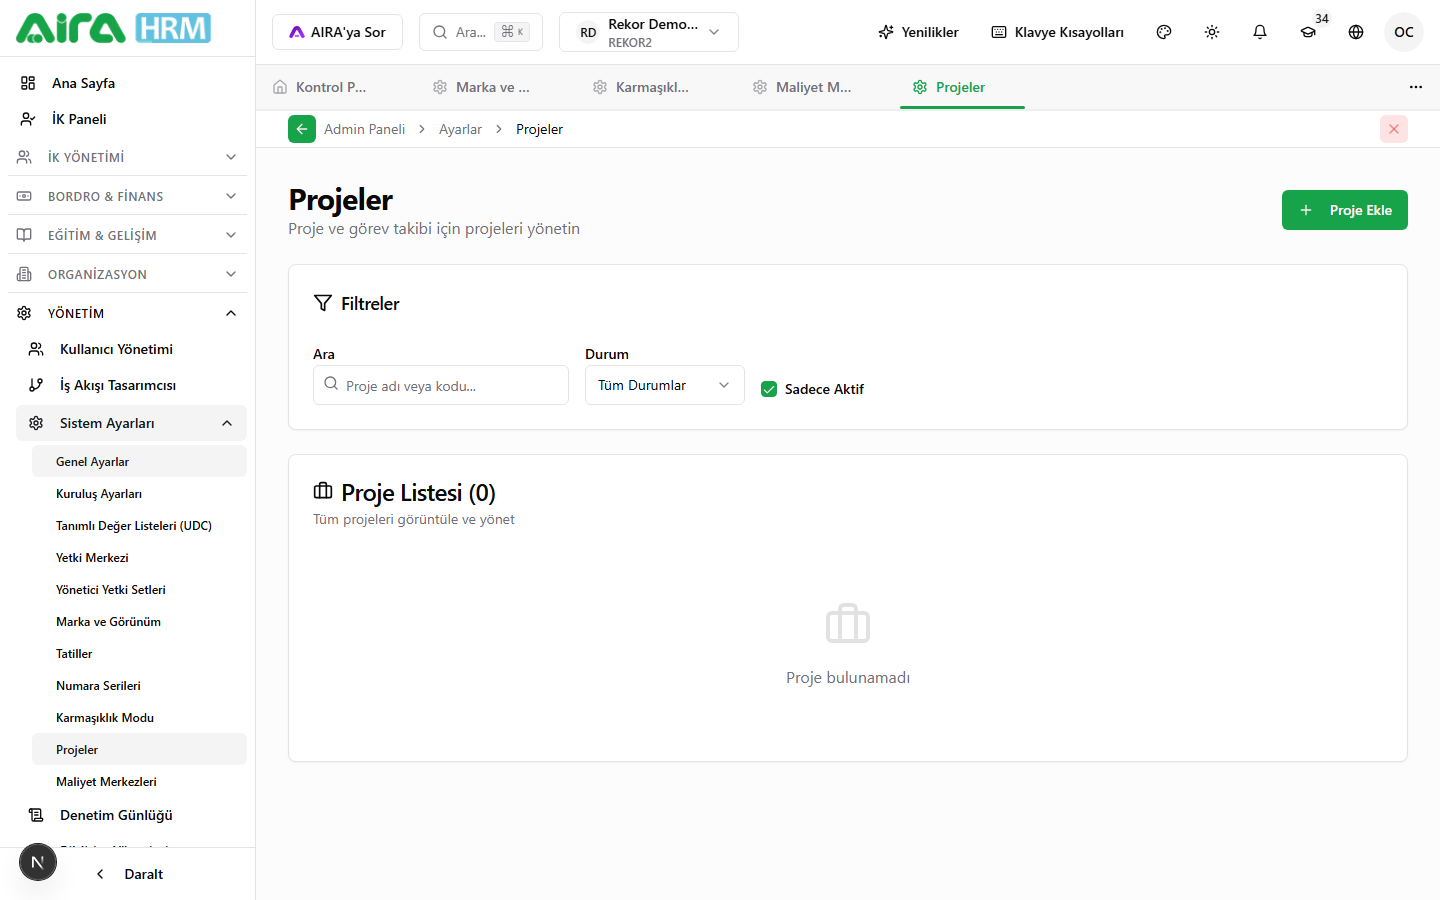Open the OC user avatar

click(1404, 32)
